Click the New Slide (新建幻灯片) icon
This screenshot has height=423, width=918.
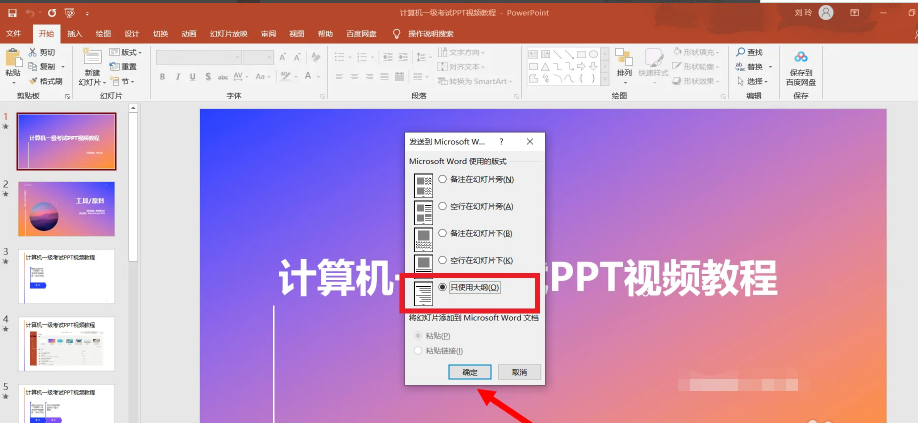pyautogui.click(x=92, y=60)
